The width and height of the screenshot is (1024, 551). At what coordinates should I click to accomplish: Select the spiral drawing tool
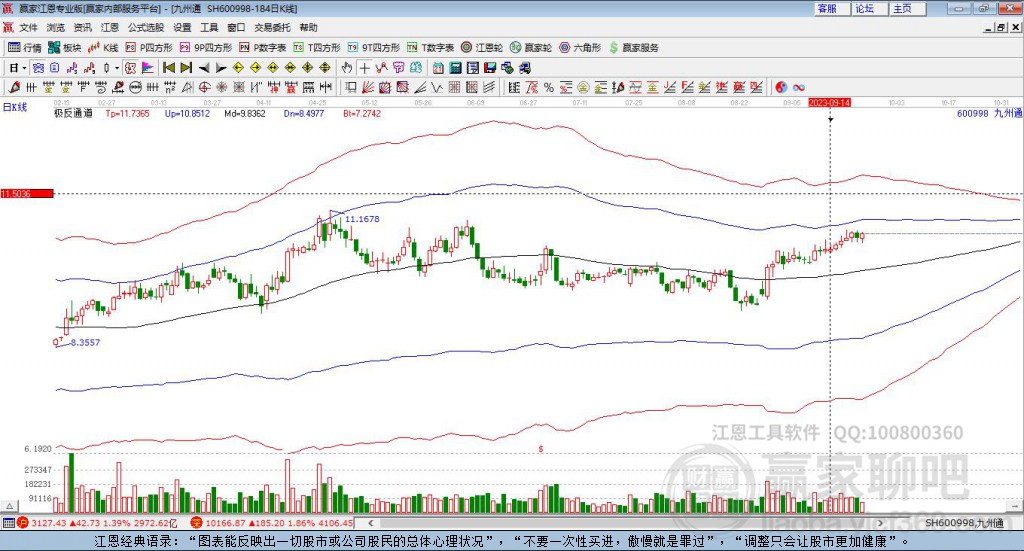(x=101, y=87)
